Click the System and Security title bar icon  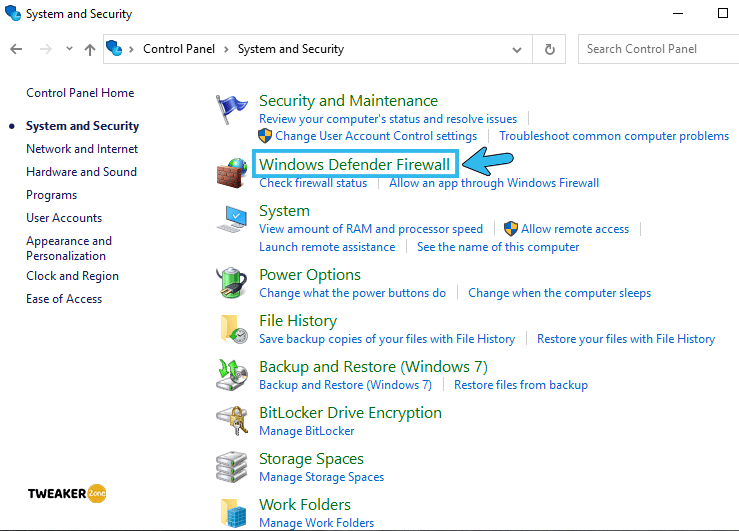coord(13,13)
